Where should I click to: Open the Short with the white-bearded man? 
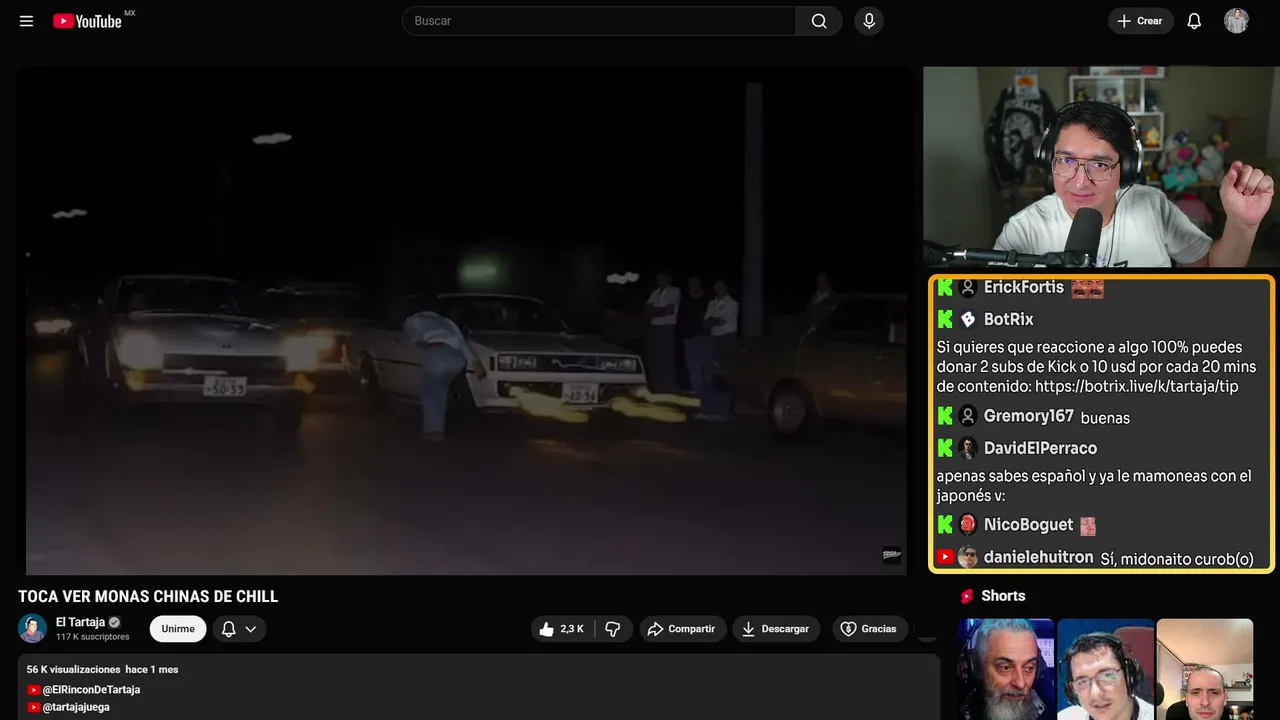click(1006, 669)
